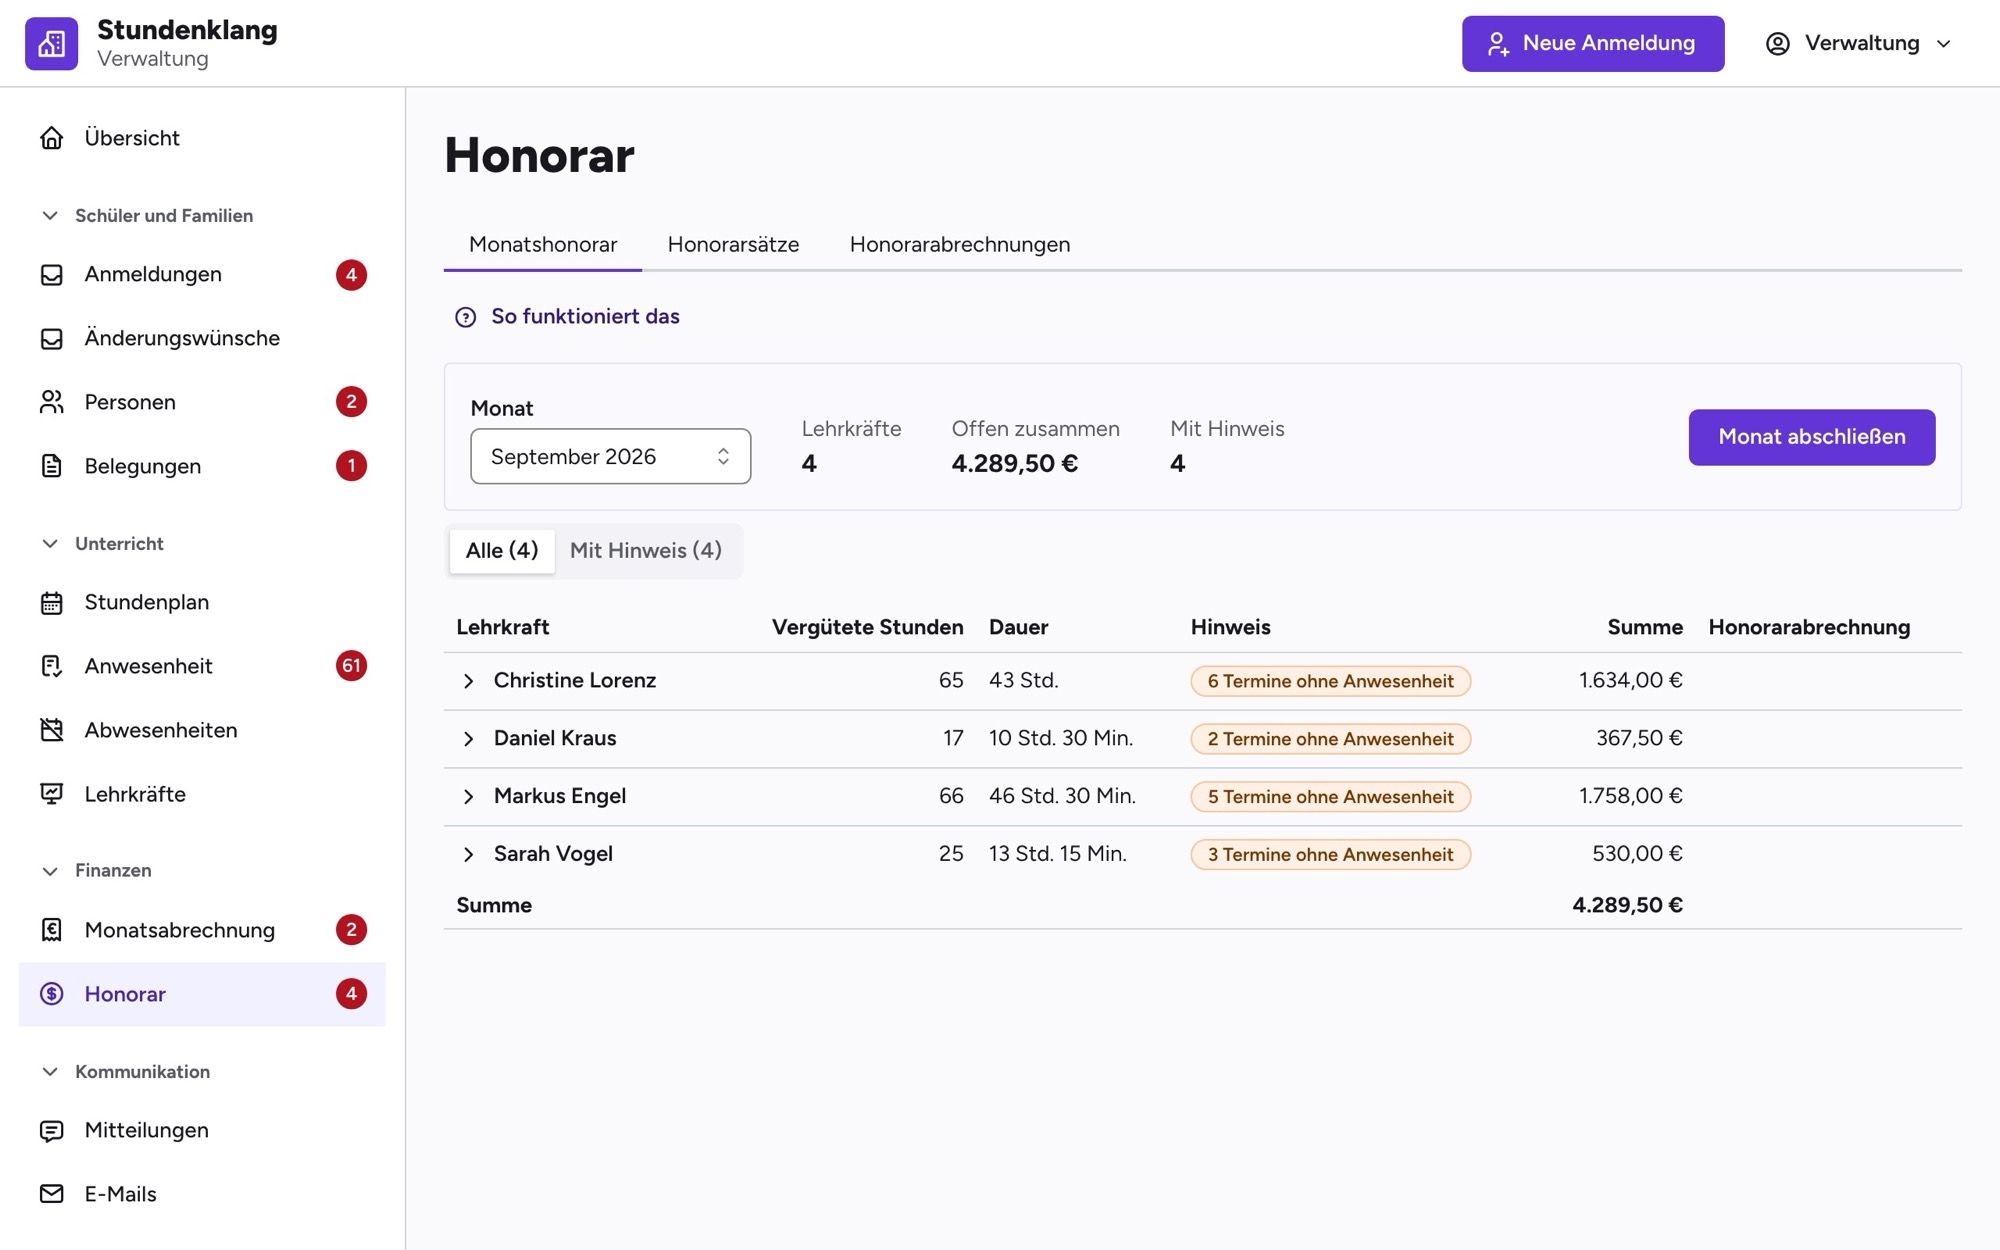Click the Anwesenheit checklist icon
2000x1250 pixels.
pyautogui.click(x=51, y=666)
